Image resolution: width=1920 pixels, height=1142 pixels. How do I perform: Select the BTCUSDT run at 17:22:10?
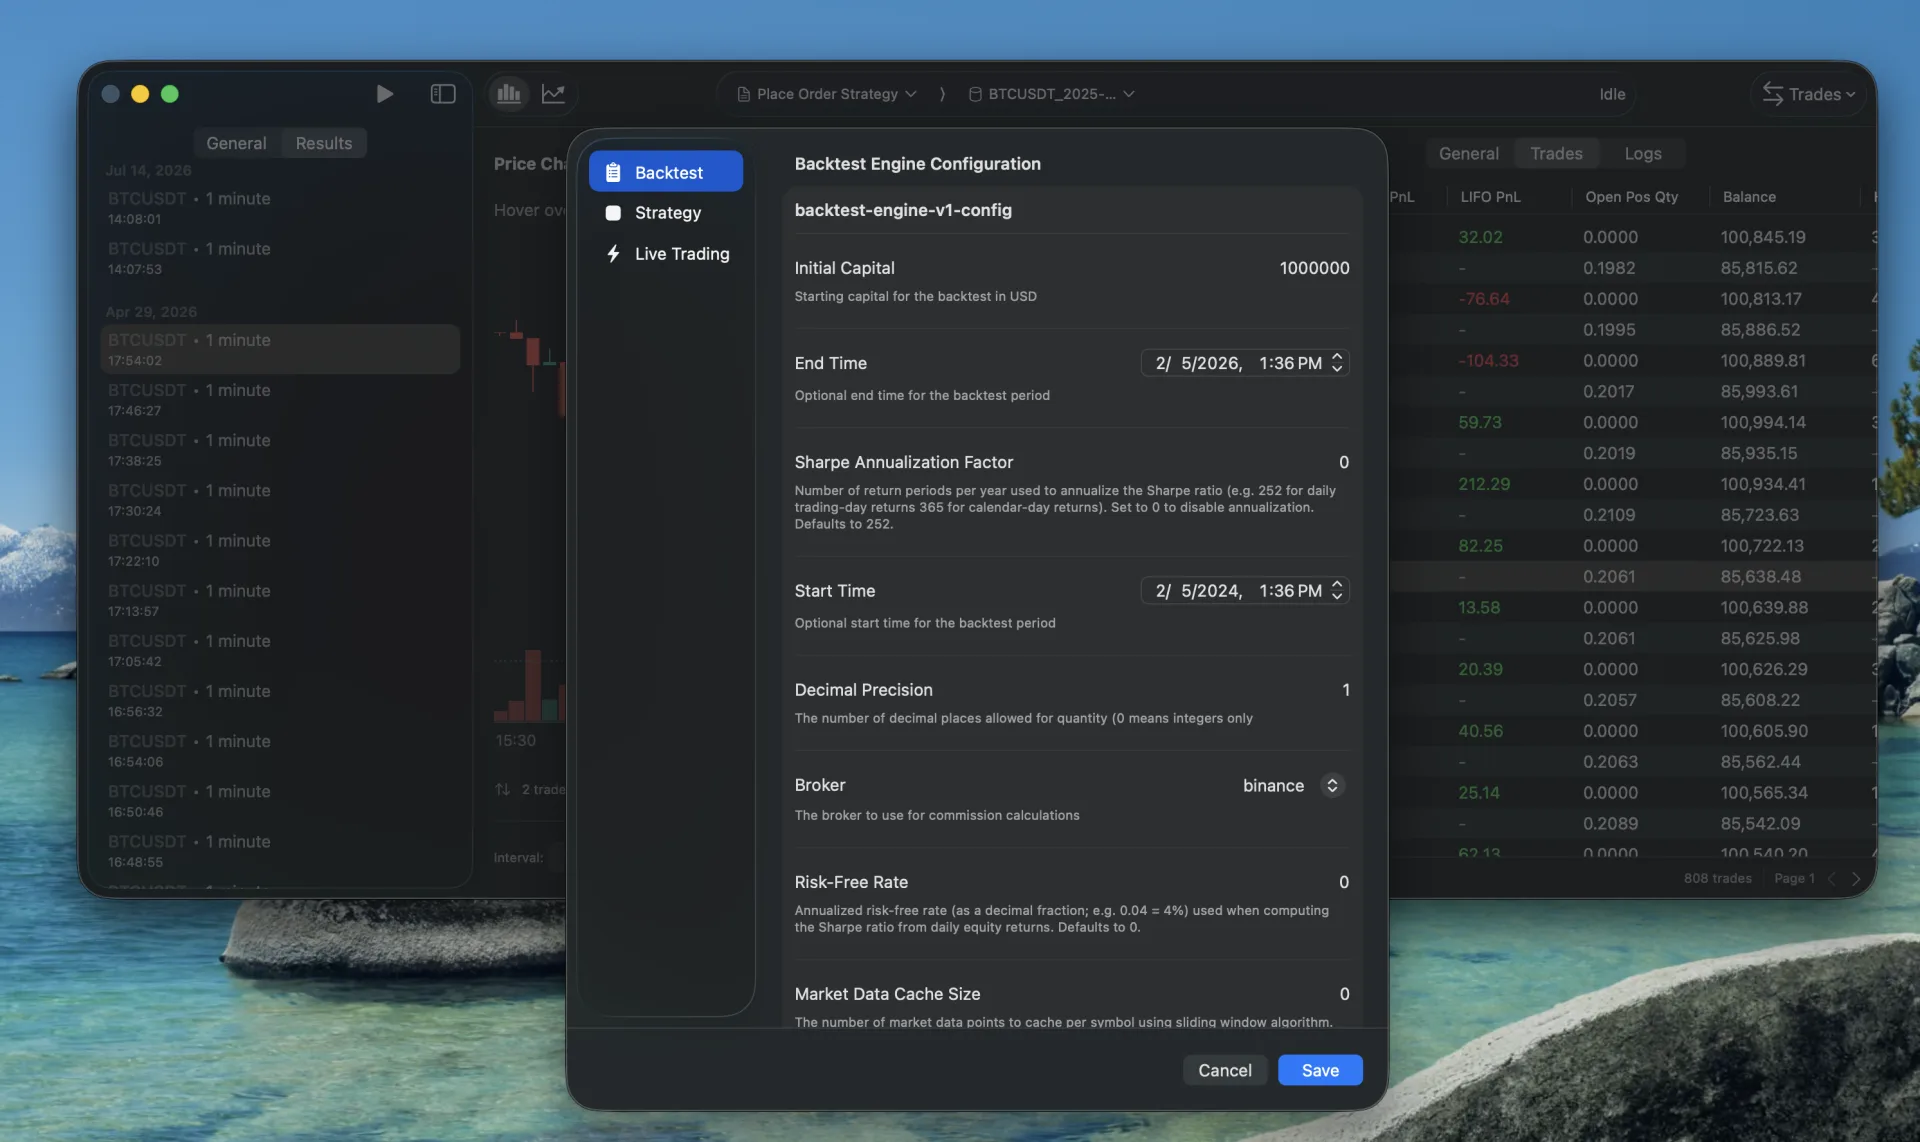(280, 550)
